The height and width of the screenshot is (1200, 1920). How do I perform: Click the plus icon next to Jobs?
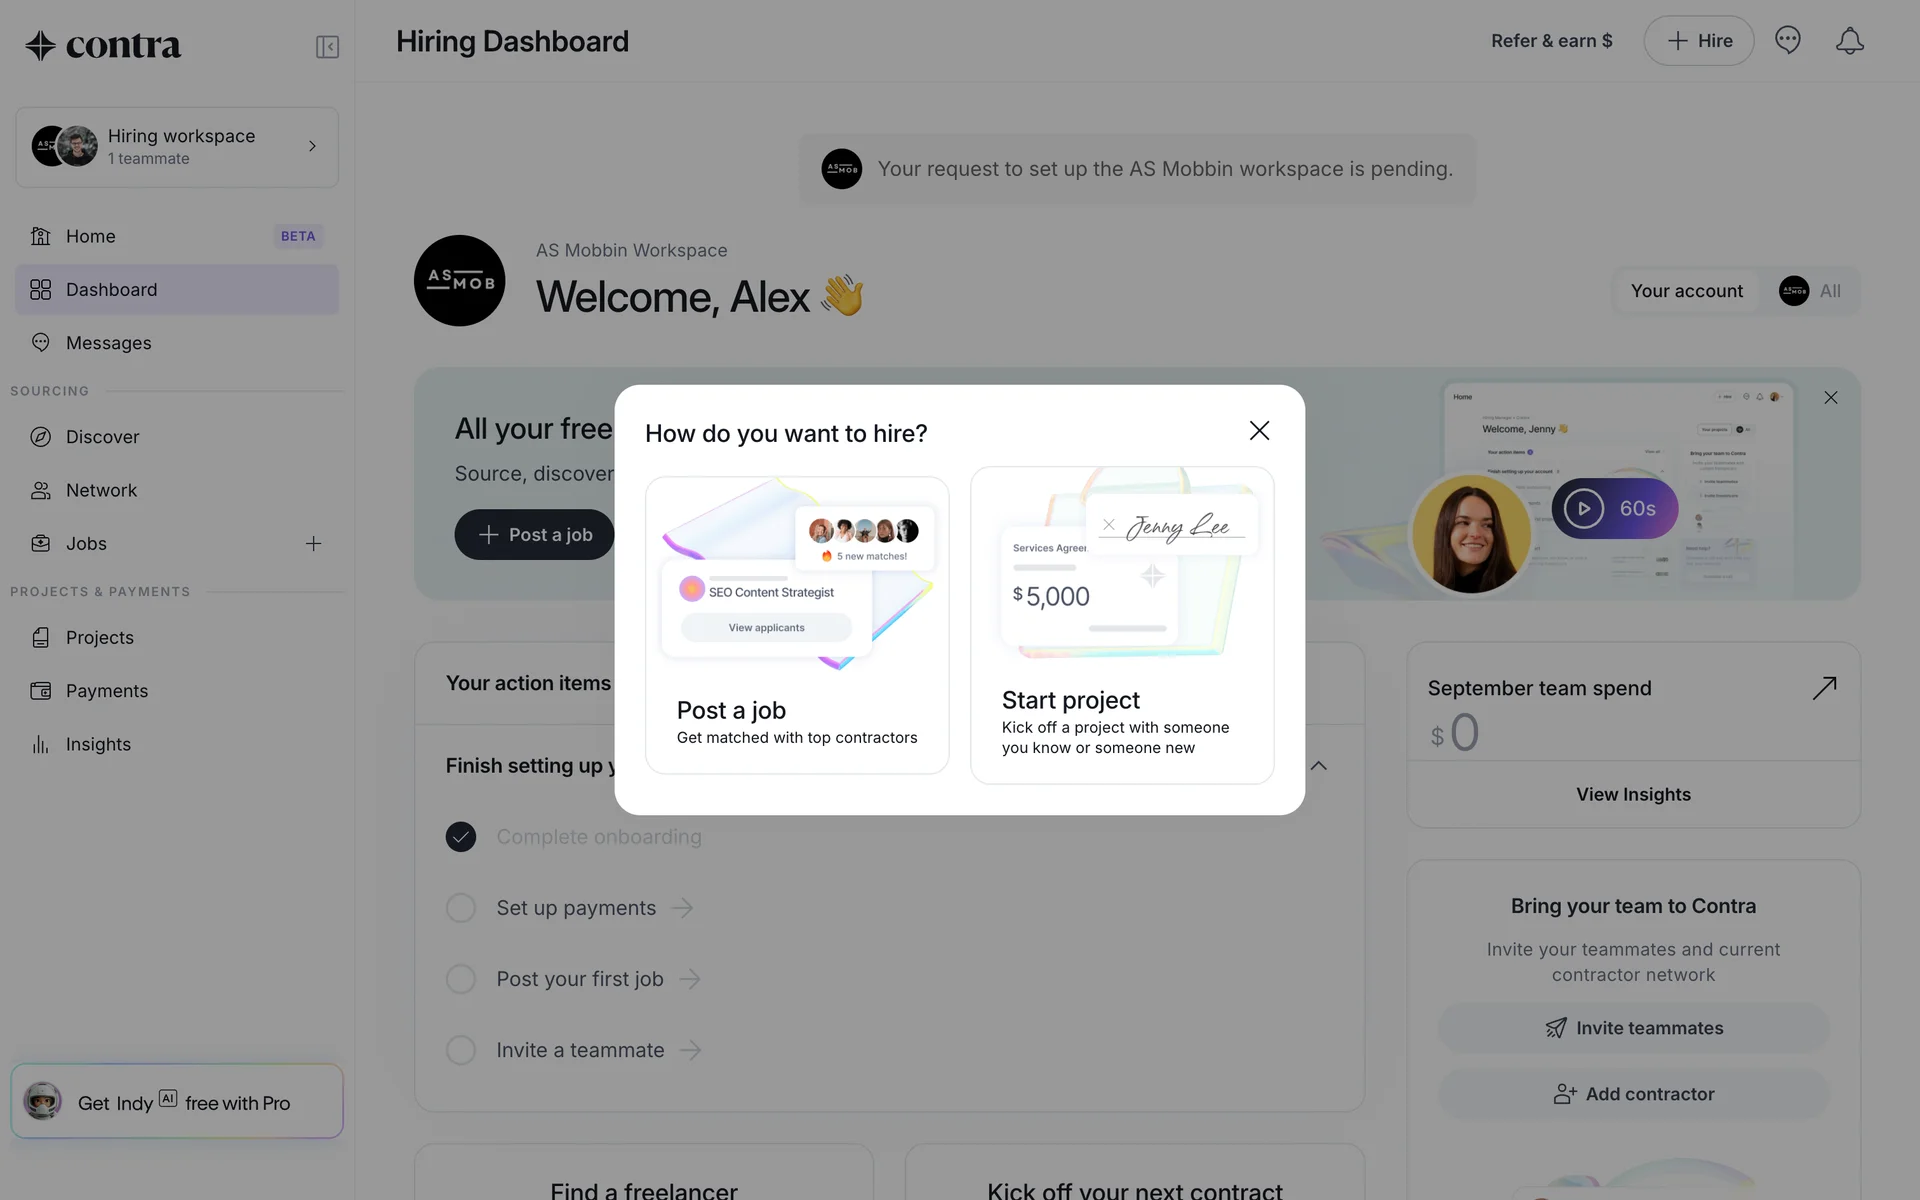[x=313, y=544]
